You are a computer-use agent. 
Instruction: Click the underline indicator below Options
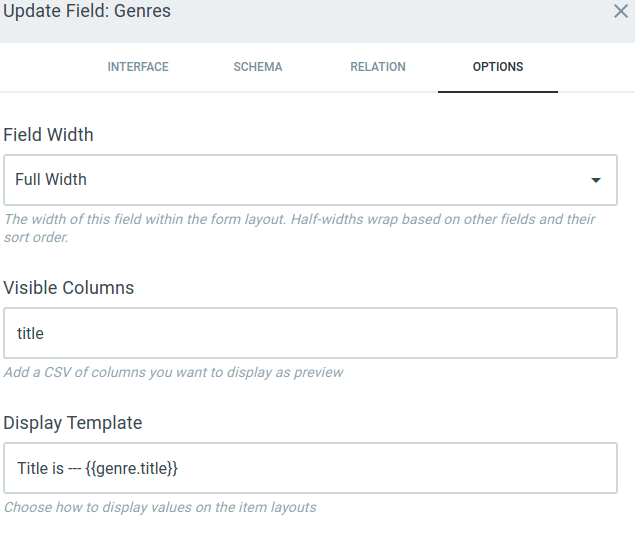point(498,91)
